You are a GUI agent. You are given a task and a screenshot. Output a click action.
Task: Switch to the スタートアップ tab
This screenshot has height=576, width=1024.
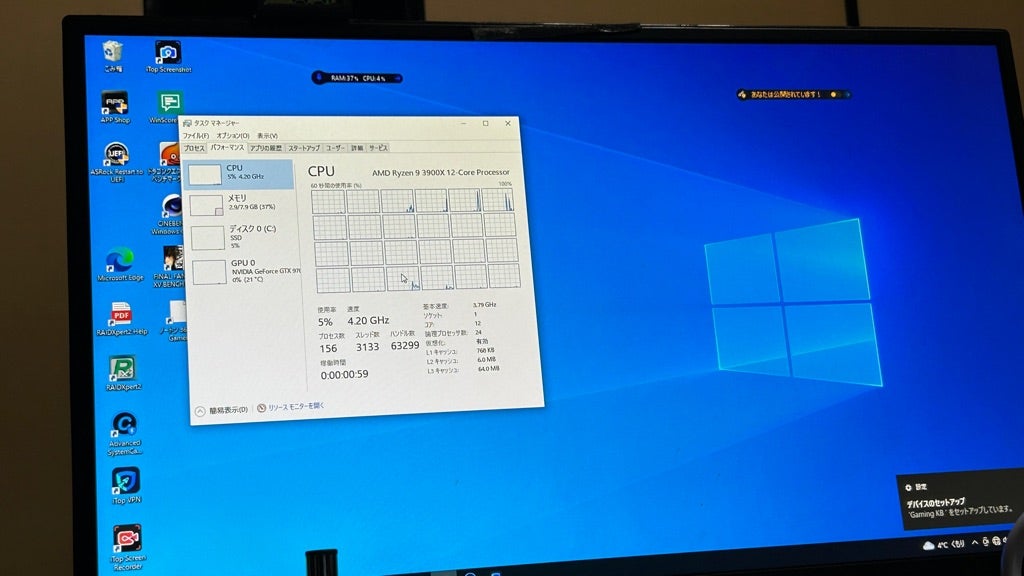[303, 147]
